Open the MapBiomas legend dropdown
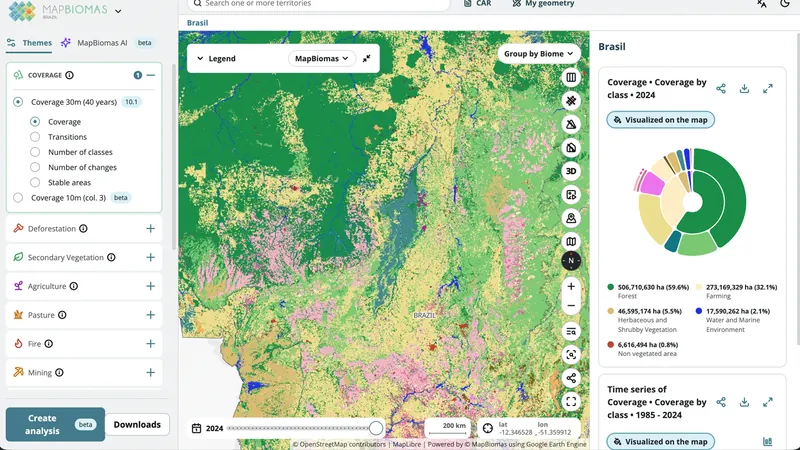This screenshot has width=800, height=450. click(321, 59)
